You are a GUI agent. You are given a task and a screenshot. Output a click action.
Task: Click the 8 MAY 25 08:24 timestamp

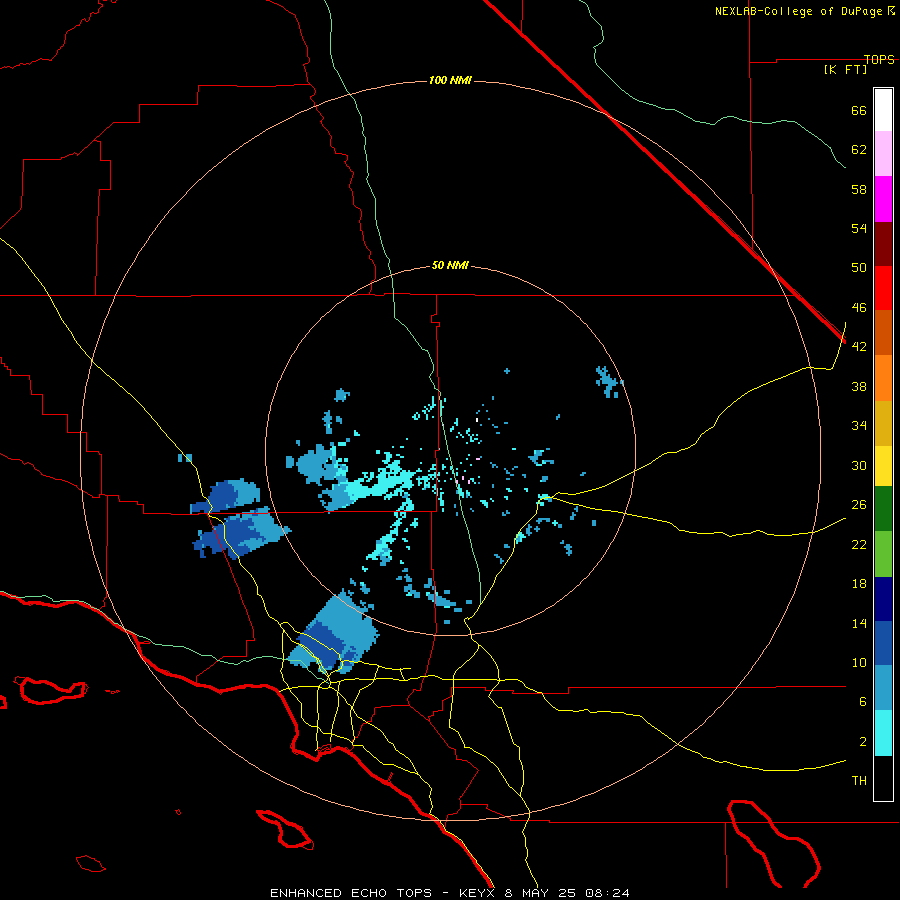click(567, 893)
